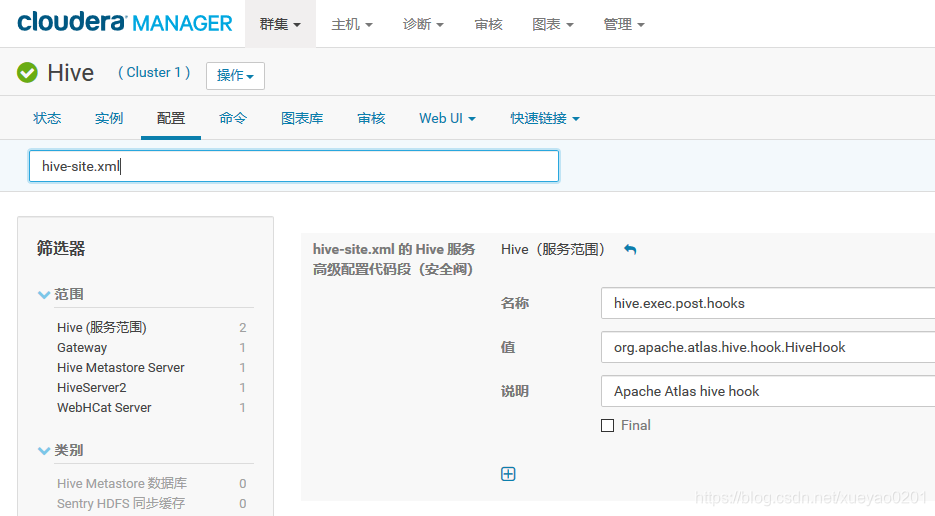Open the 图表 dropdown menu
Viewport: 935px width, 516px height.
point(553,24)
